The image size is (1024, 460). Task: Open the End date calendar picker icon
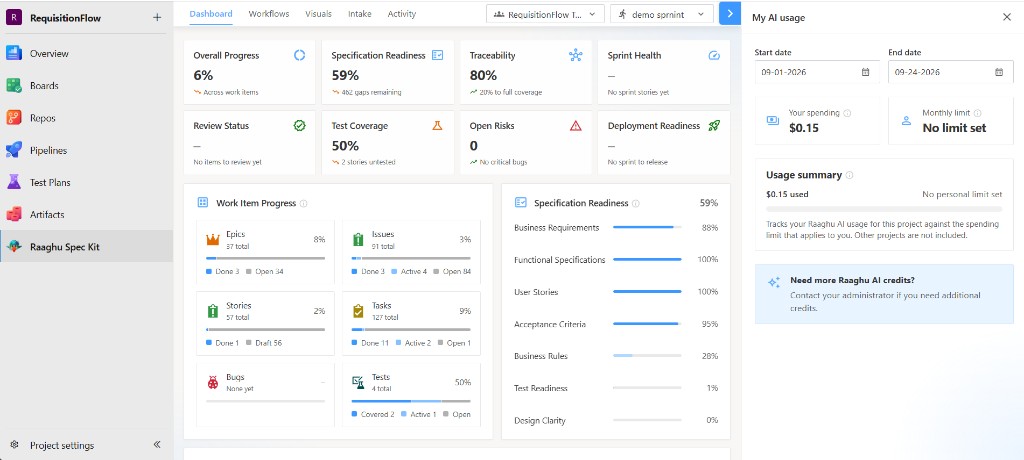click(x=999, y=72)
